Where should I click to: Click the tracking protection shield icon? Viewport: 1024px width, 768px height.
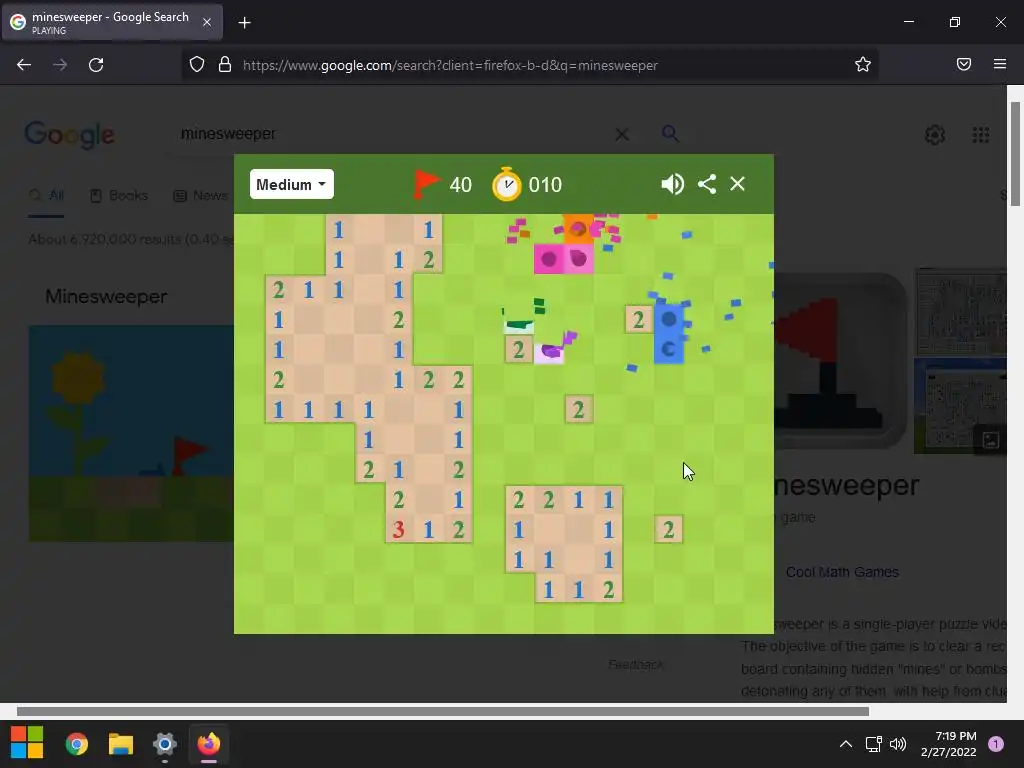[x=197, y=65]
